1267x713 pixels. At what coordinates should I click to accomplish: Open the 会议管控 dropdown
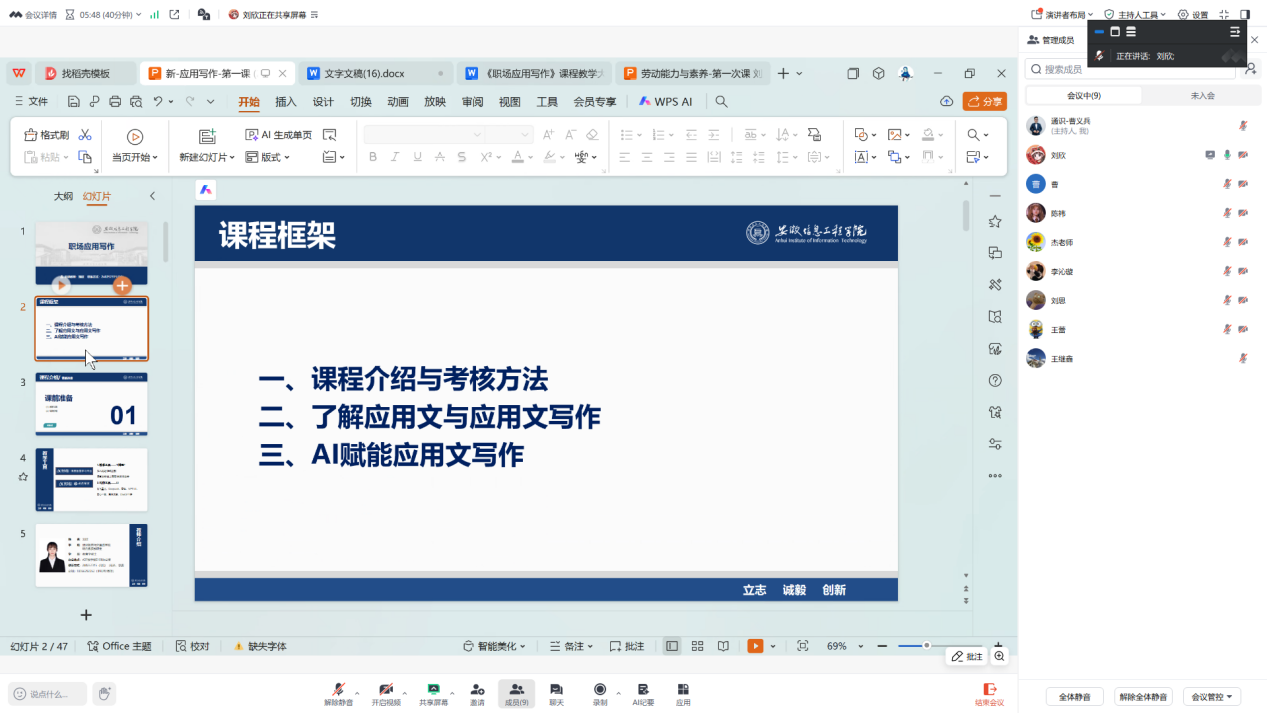[x=1213, y=696]
